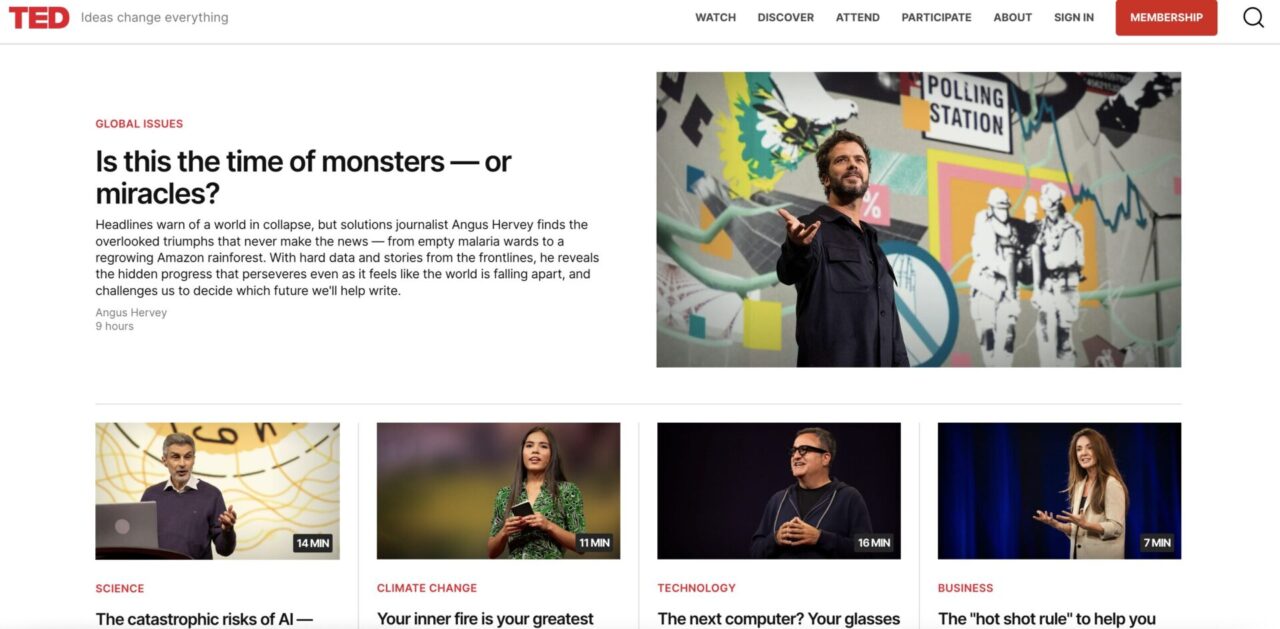Open the 11 MIN climate talk thumbnail
The width and height of the screenshot is (1280, 629).
coord(498,491)
